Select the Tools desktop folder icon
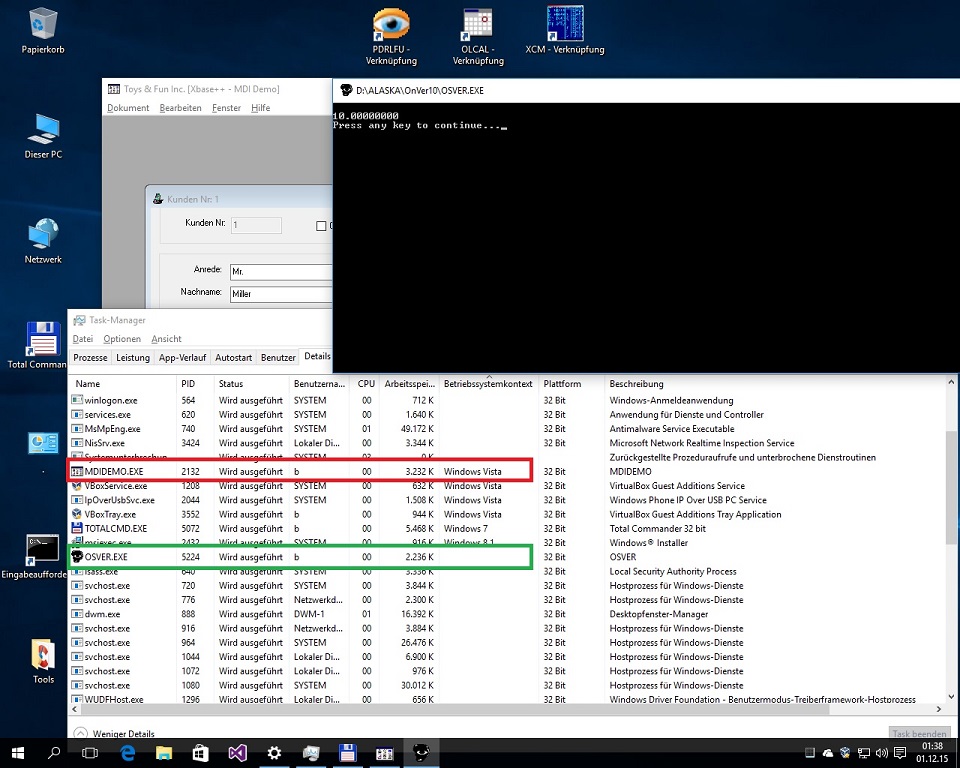This screenshot has width=960, height=768. click(x=43, y=661)
